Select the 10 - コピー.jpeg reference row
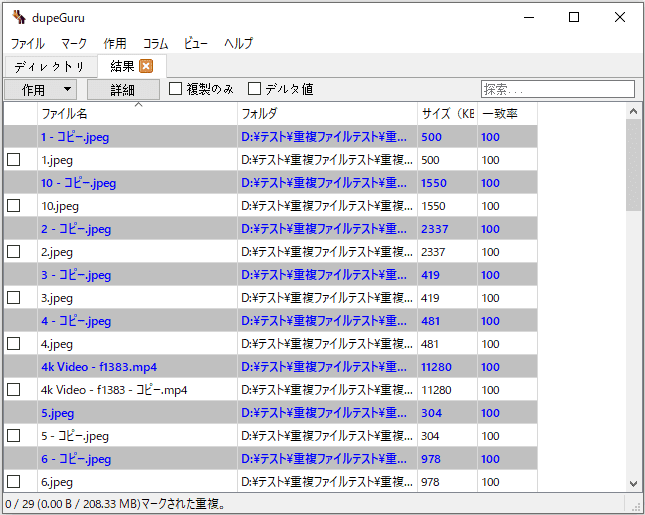The width and height of the screenshot is (645, 515). tap(271, 183)
